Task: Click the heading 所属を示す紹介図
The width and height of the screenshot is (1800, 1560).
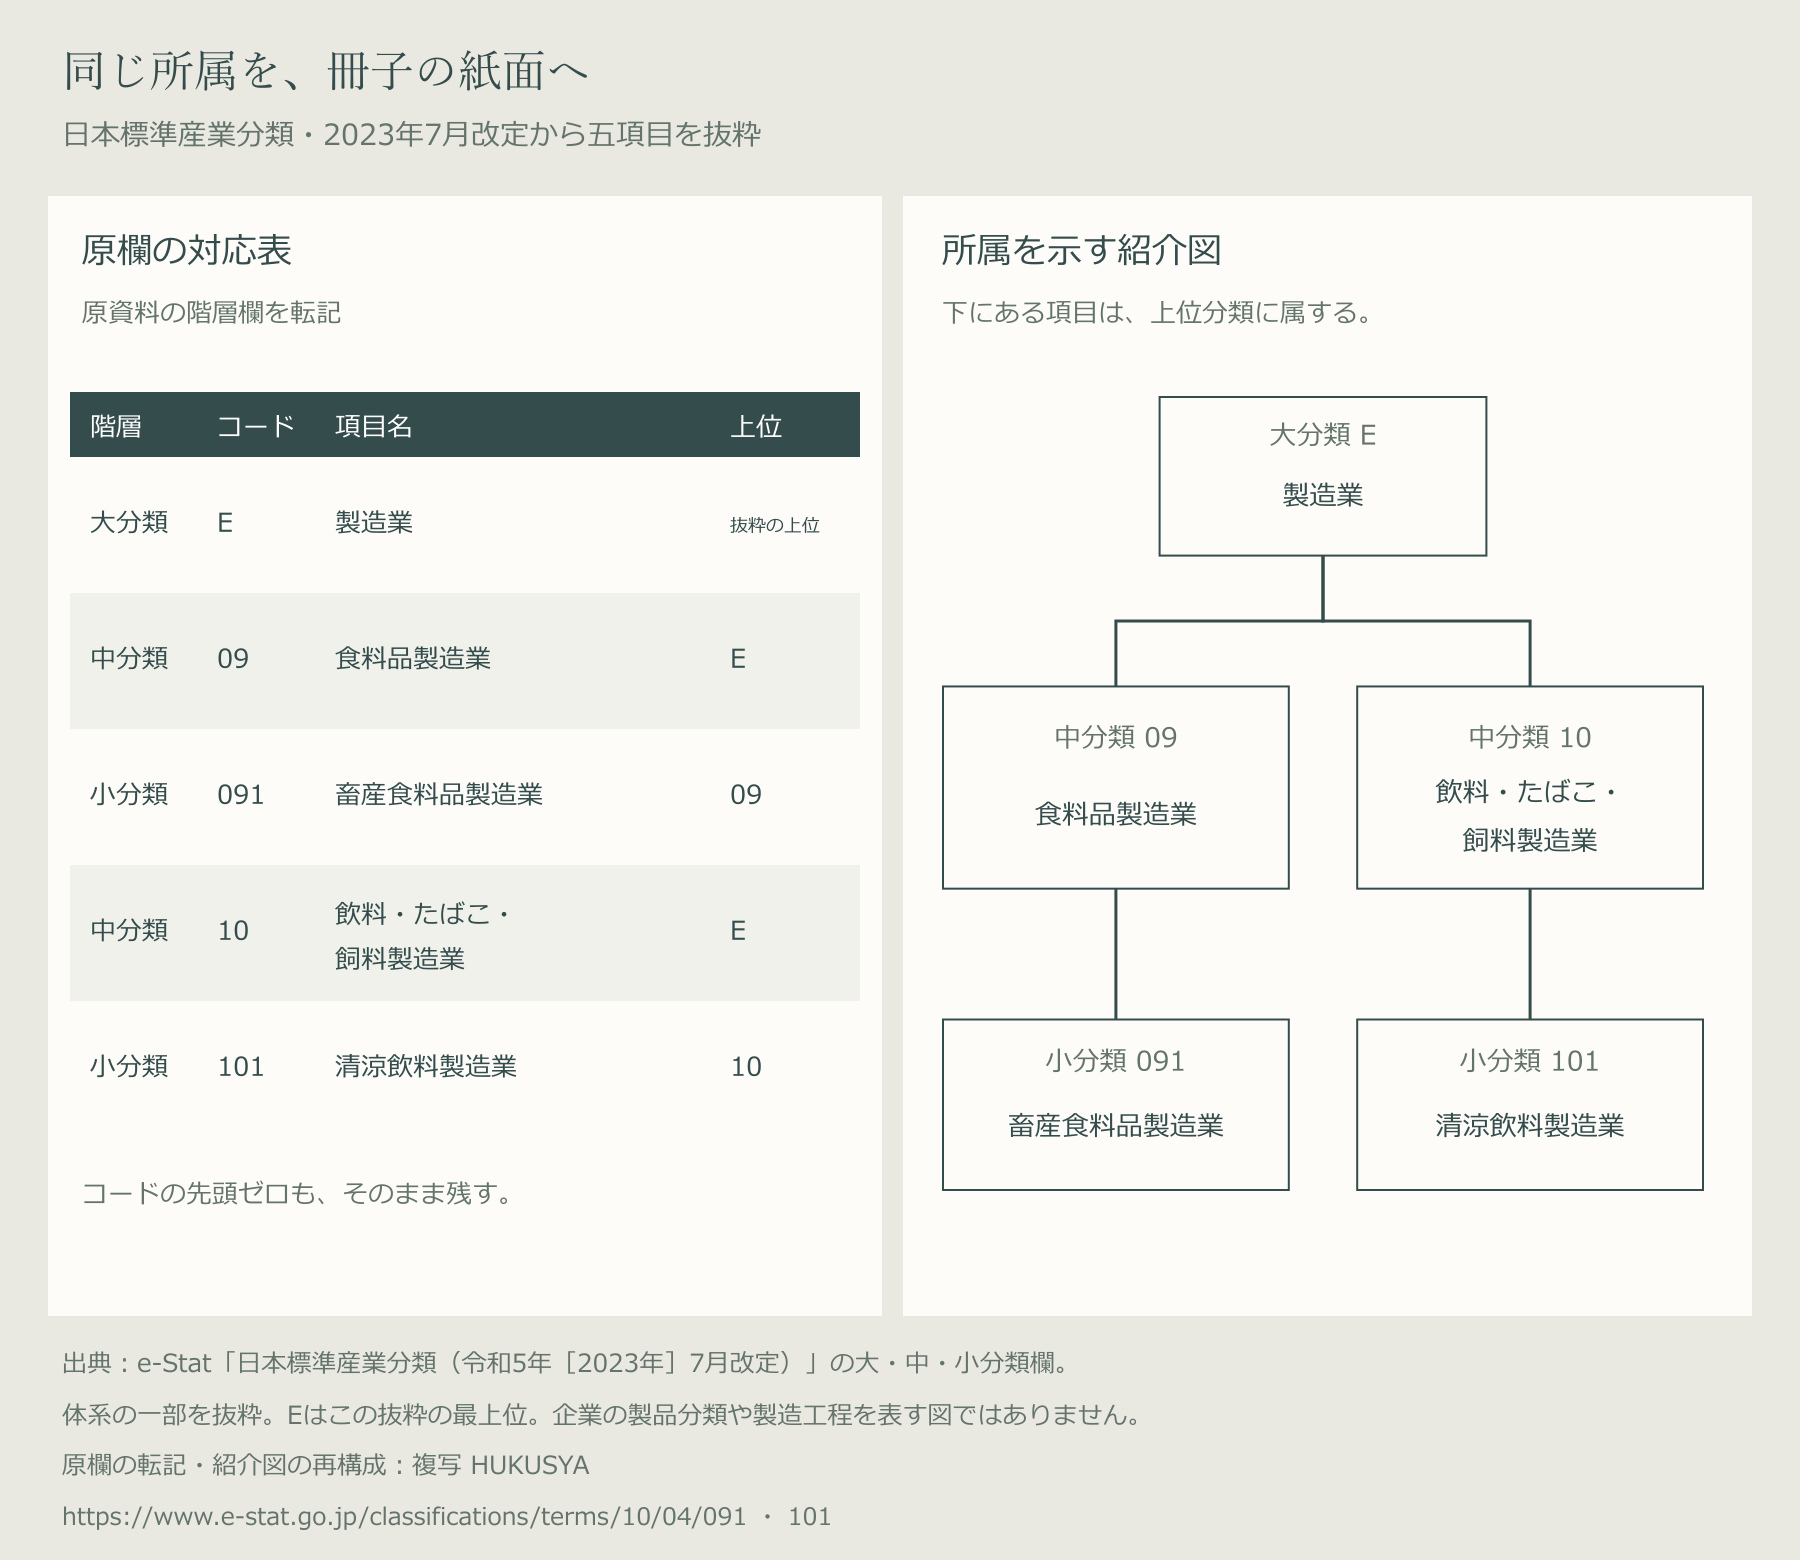Action: (1082, 250)
